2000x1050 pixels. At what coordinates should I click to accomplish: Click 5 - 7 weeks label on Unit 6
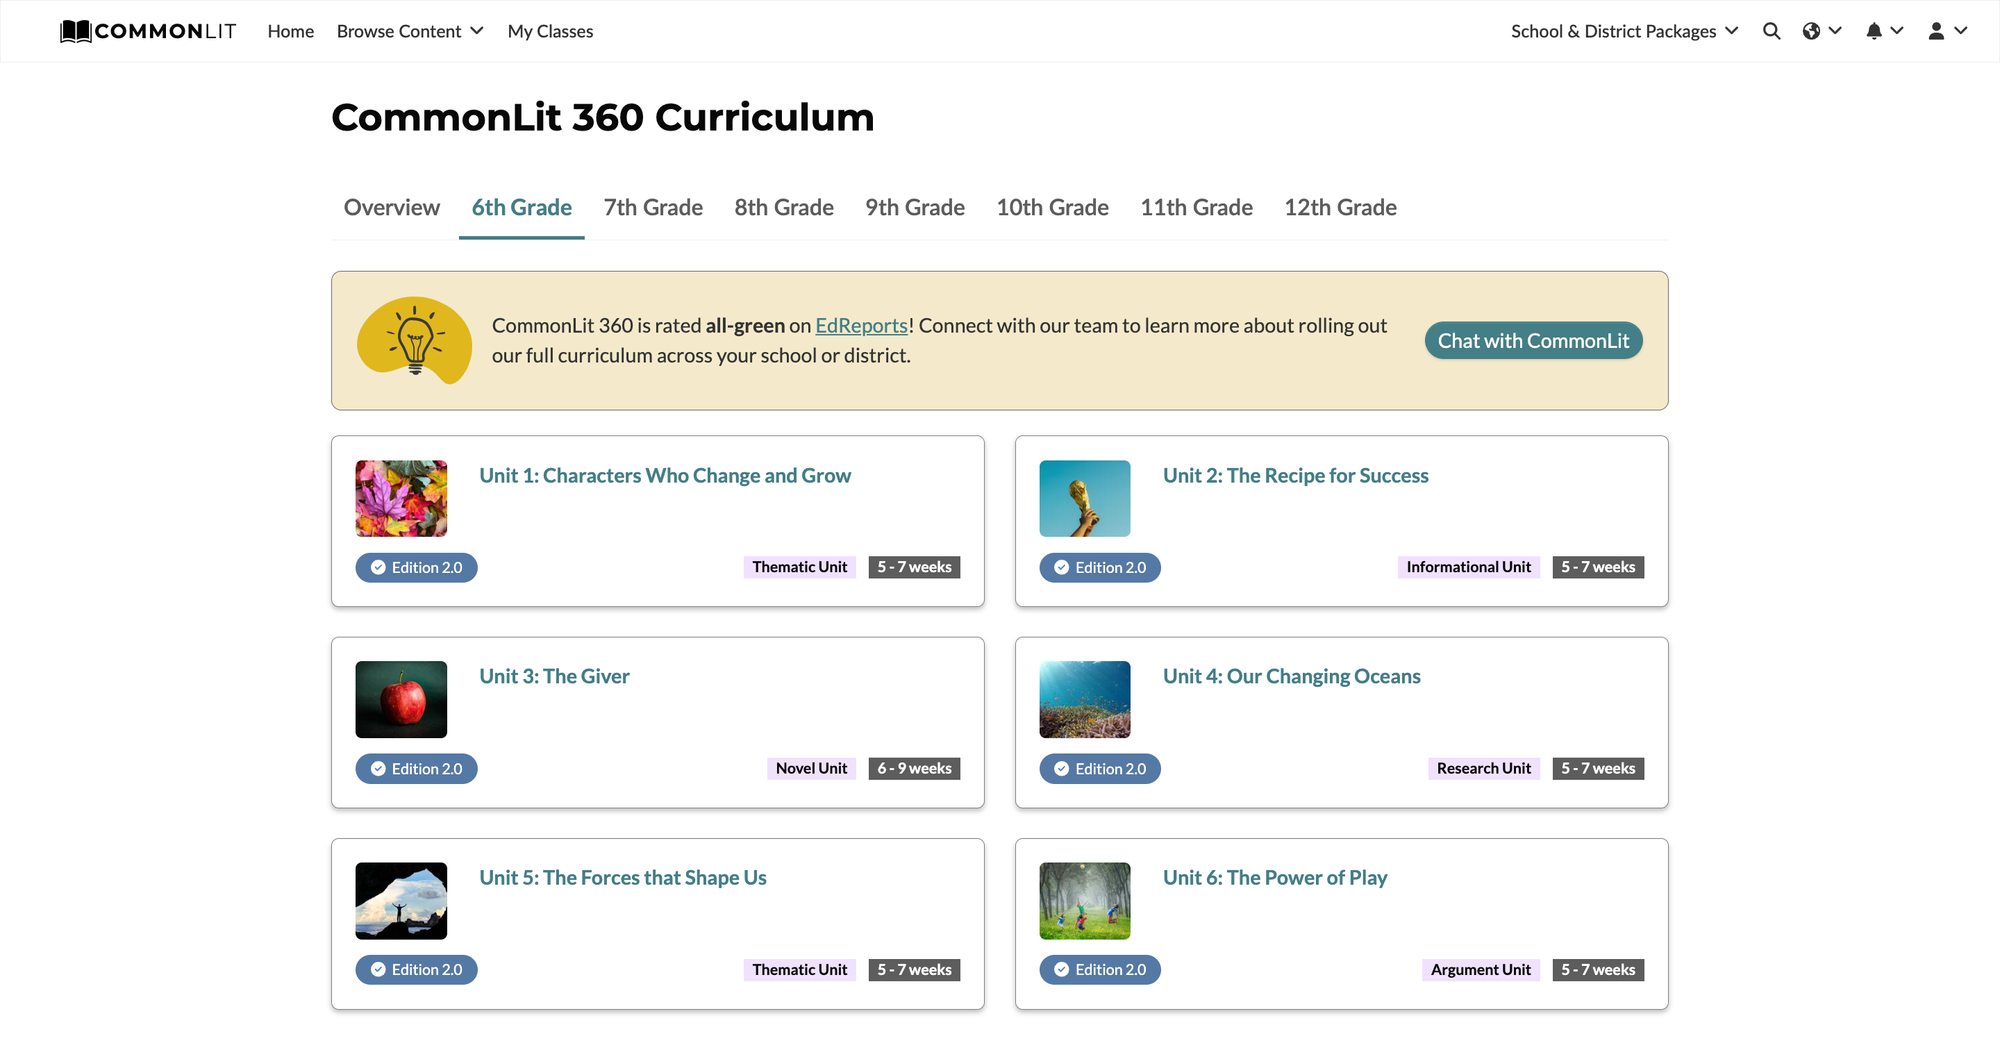[x=1598, y=969]
